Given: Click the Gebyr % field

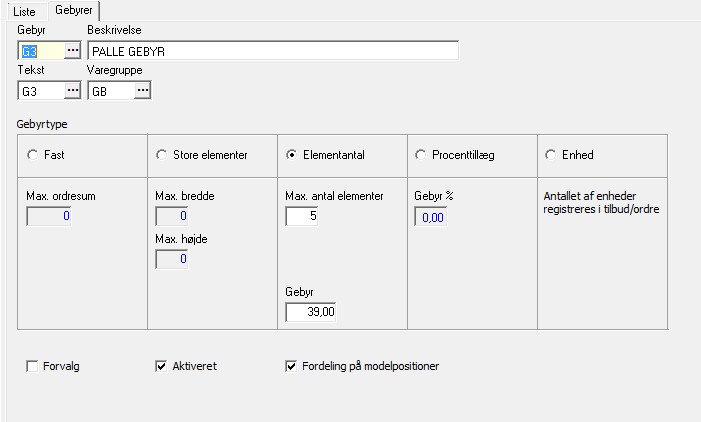Looking at the screenshot, I should click(x=432, y=216).
